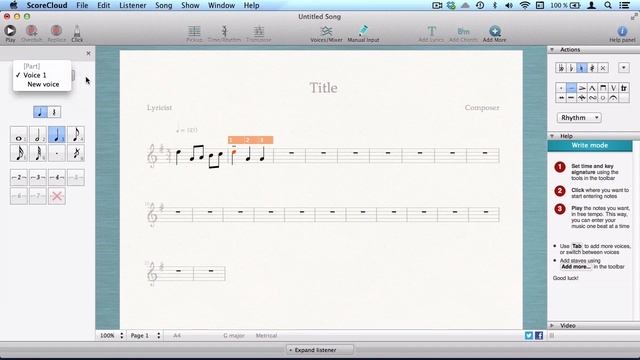Screen dimensions: 640x360
Task: Click the volume menu bar icon
Action: (509, 5)
